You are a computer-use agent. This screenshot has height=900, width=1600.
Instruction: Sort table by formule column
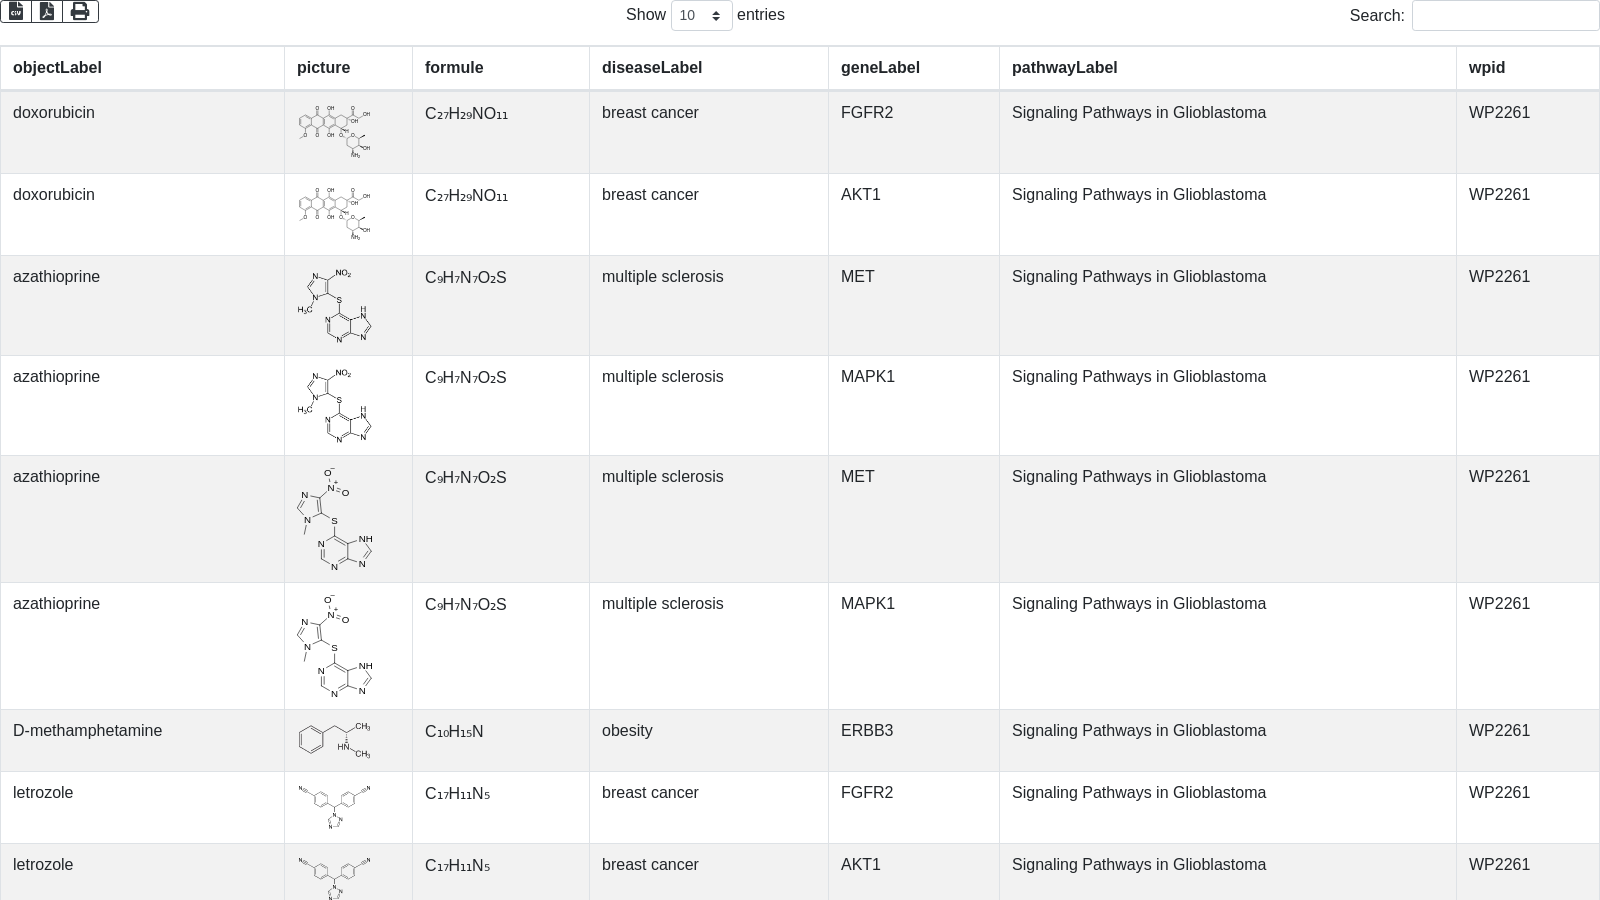click(x=454, y=68)
